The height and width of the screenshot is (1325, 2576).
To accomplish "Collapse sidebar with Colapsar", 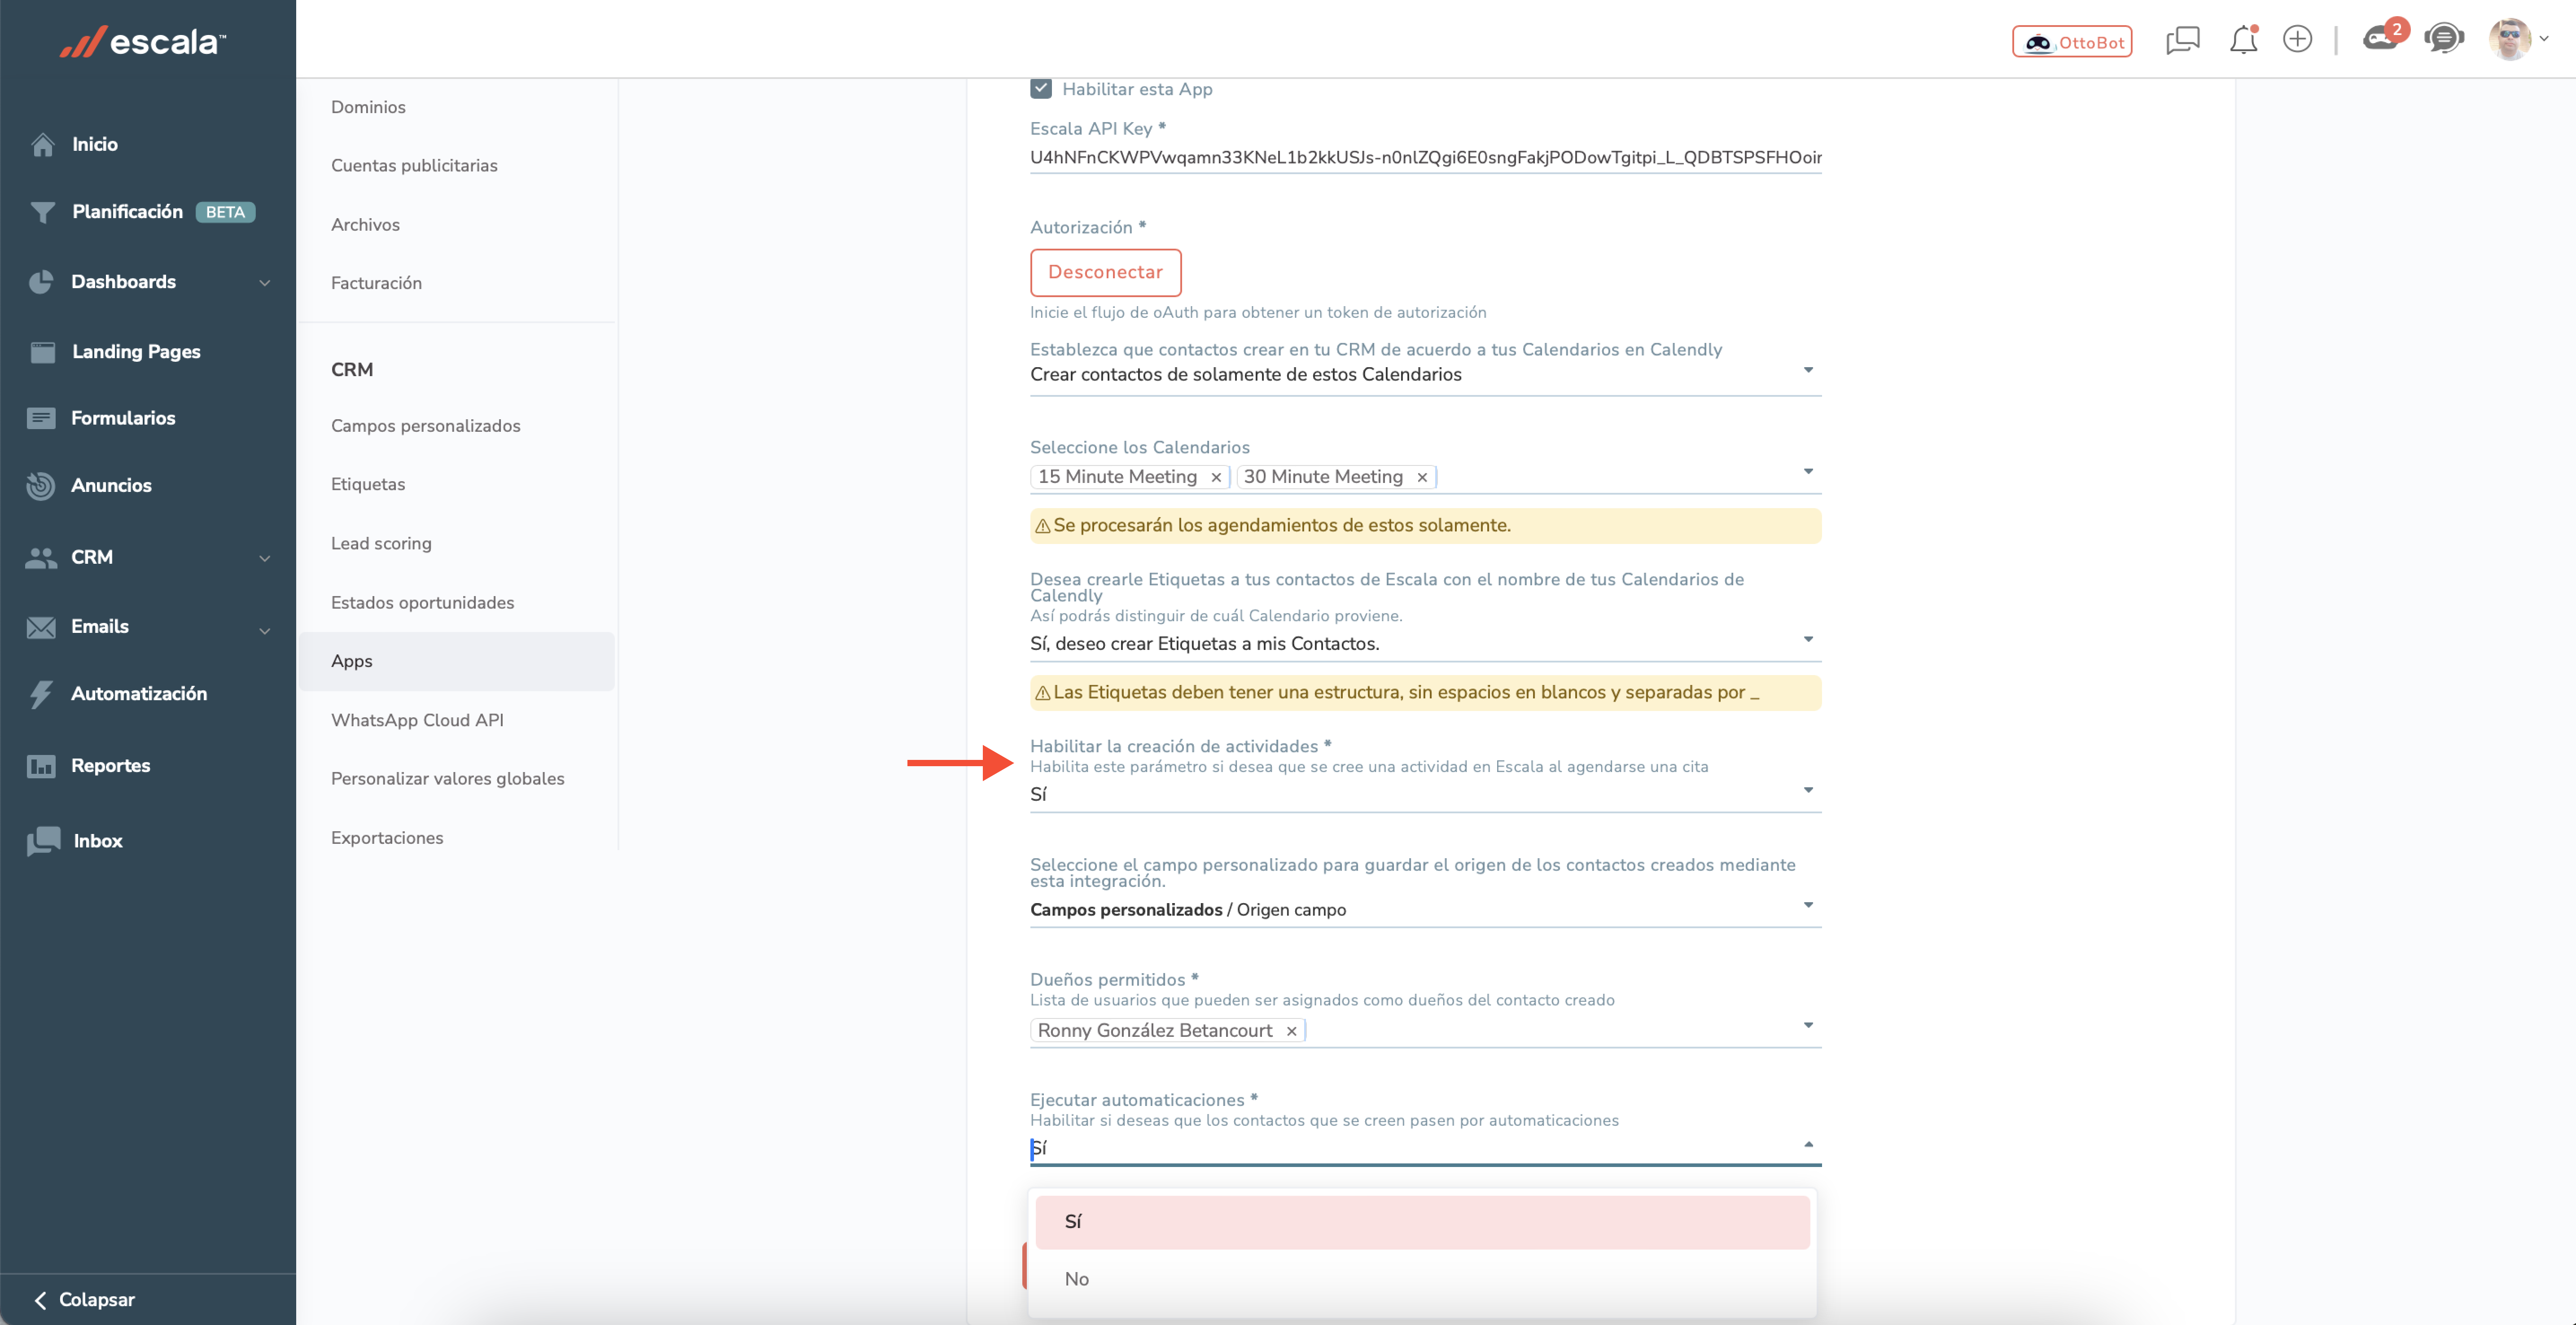I will point(85,1299).
